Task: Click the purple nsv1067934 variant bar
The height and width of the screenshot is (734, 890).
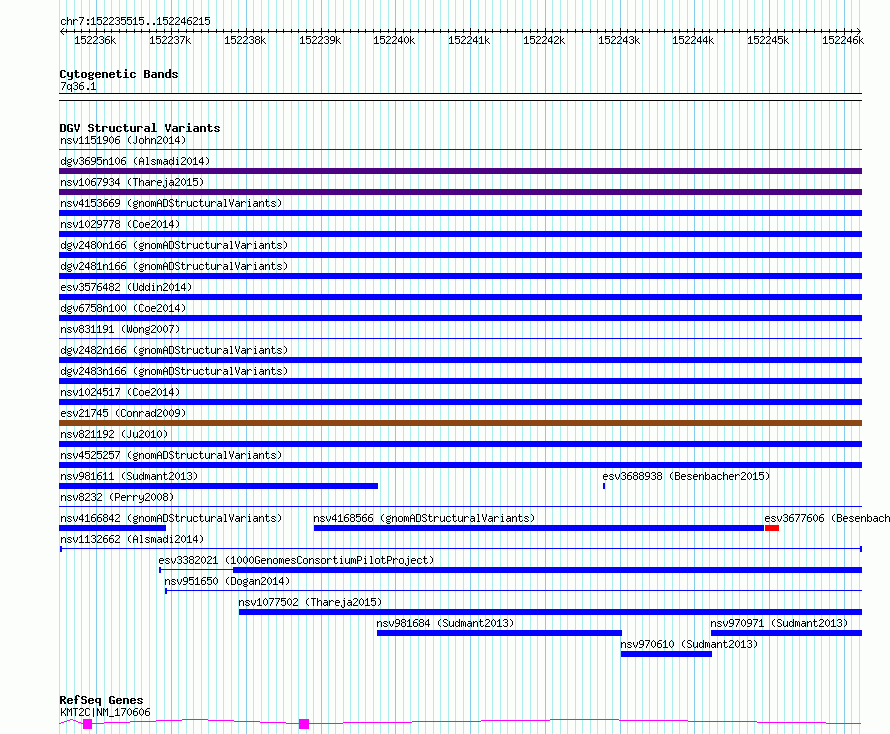Action: [460, 192]
